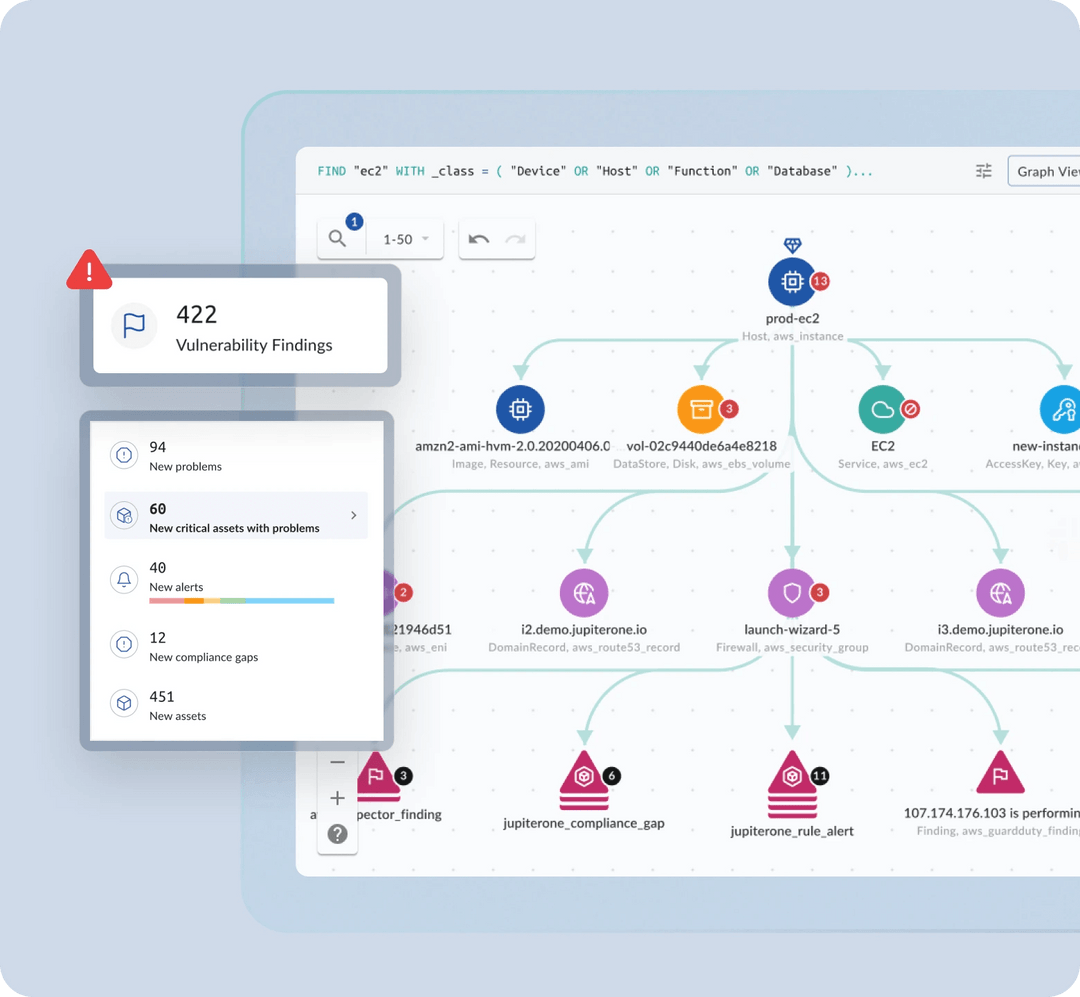Click the colored alerts progress bar

[x=240, y=600]
